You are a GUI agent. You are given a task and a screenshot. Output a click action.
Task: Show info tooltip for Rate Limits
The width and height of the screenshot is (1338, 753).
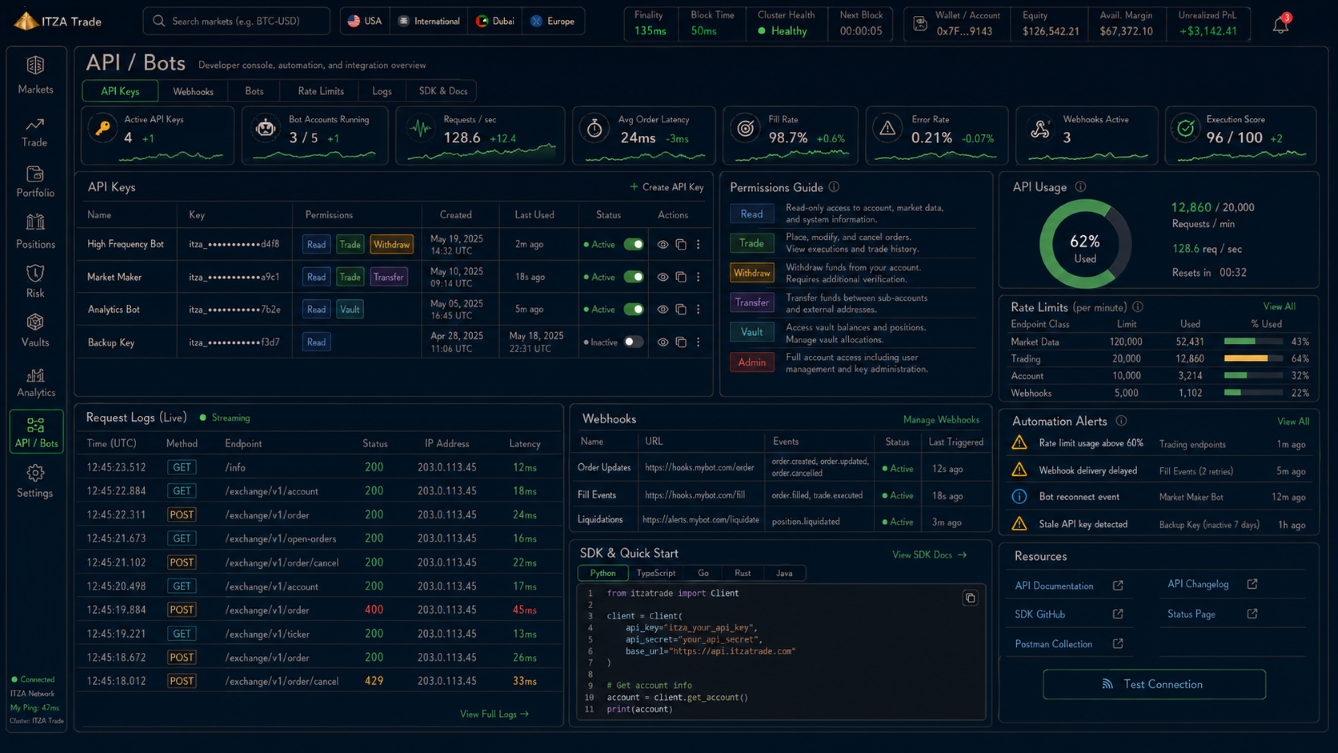1138,307
